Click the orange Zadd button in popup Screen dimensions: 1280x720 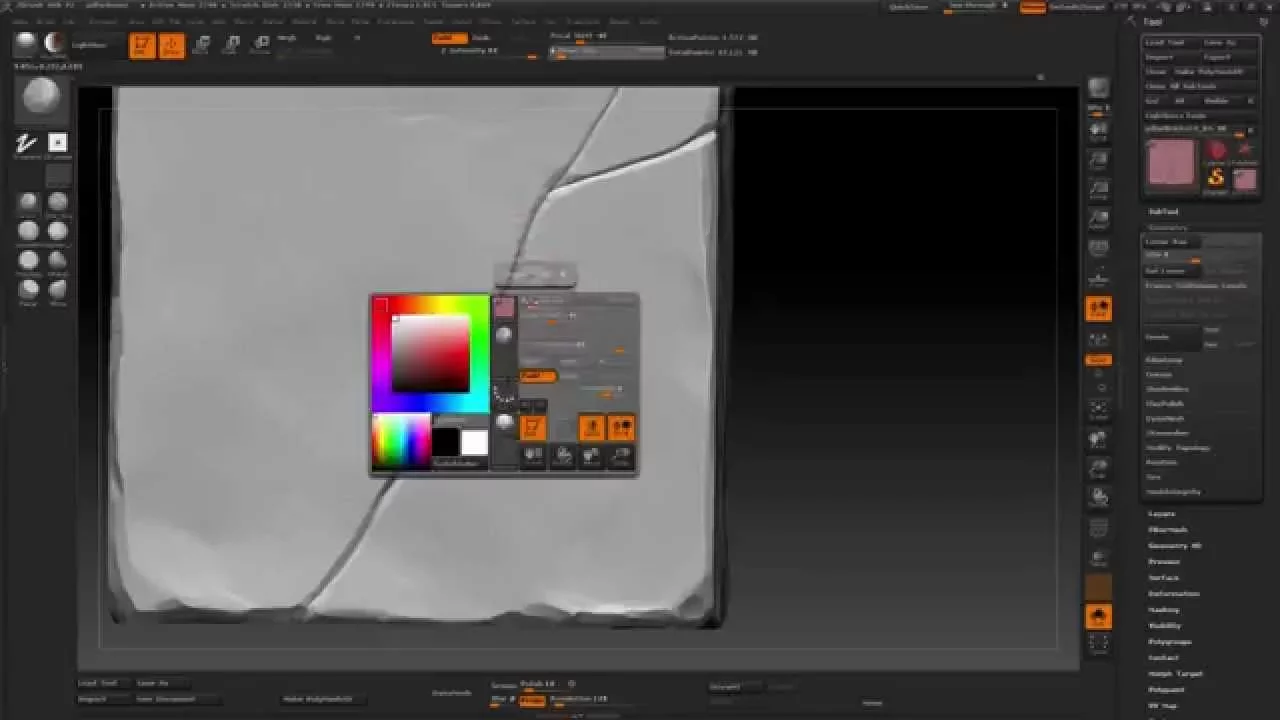click(x=537, y=376)
